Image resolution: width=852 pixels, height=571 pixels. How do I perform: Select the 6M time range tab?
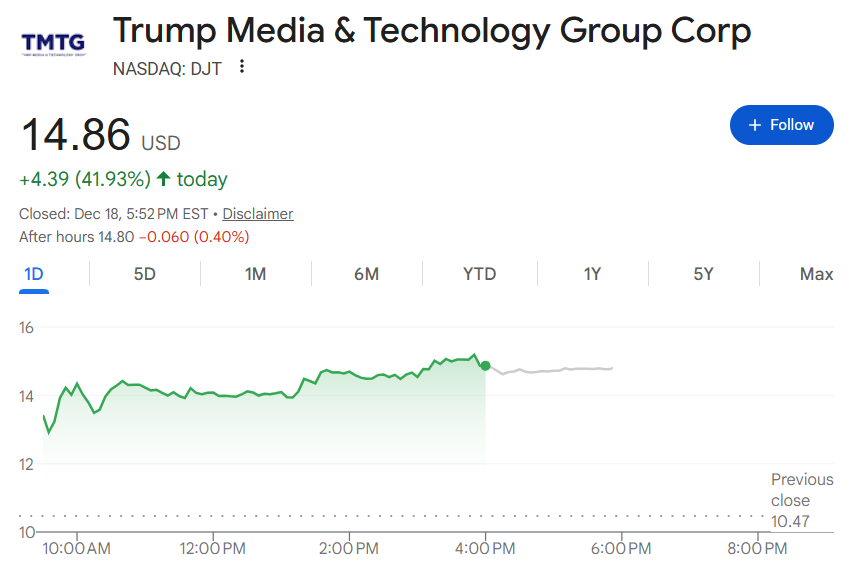click(x=366, y=274)
